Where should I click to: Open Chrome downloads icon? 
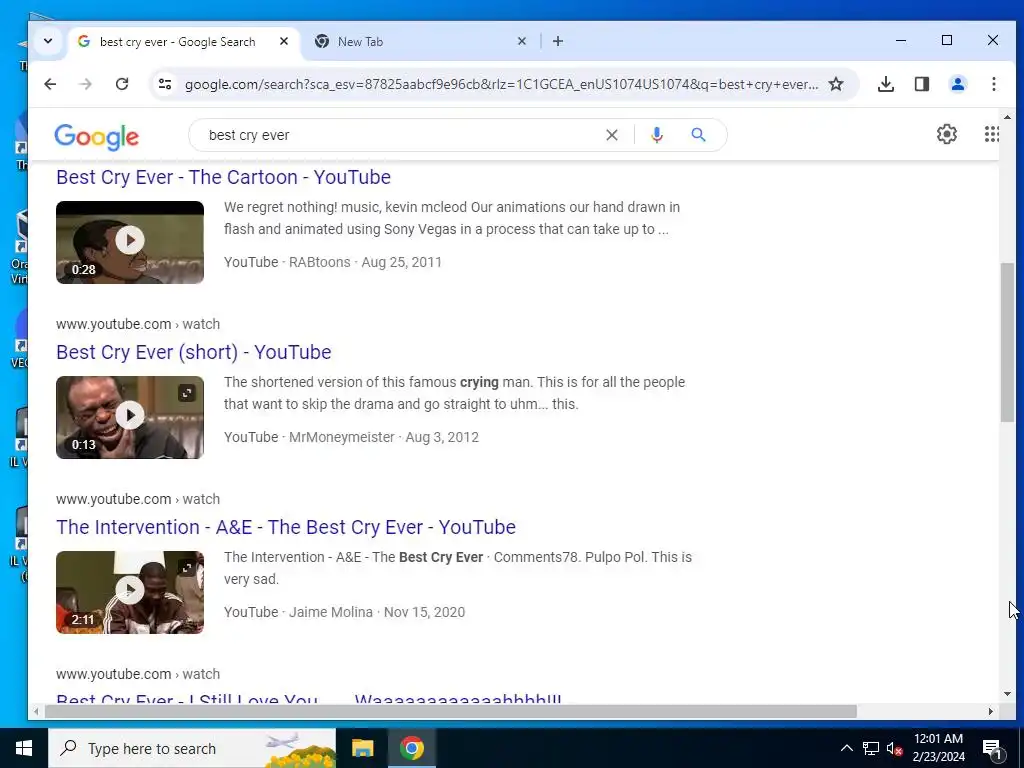[x=886, y=84]
